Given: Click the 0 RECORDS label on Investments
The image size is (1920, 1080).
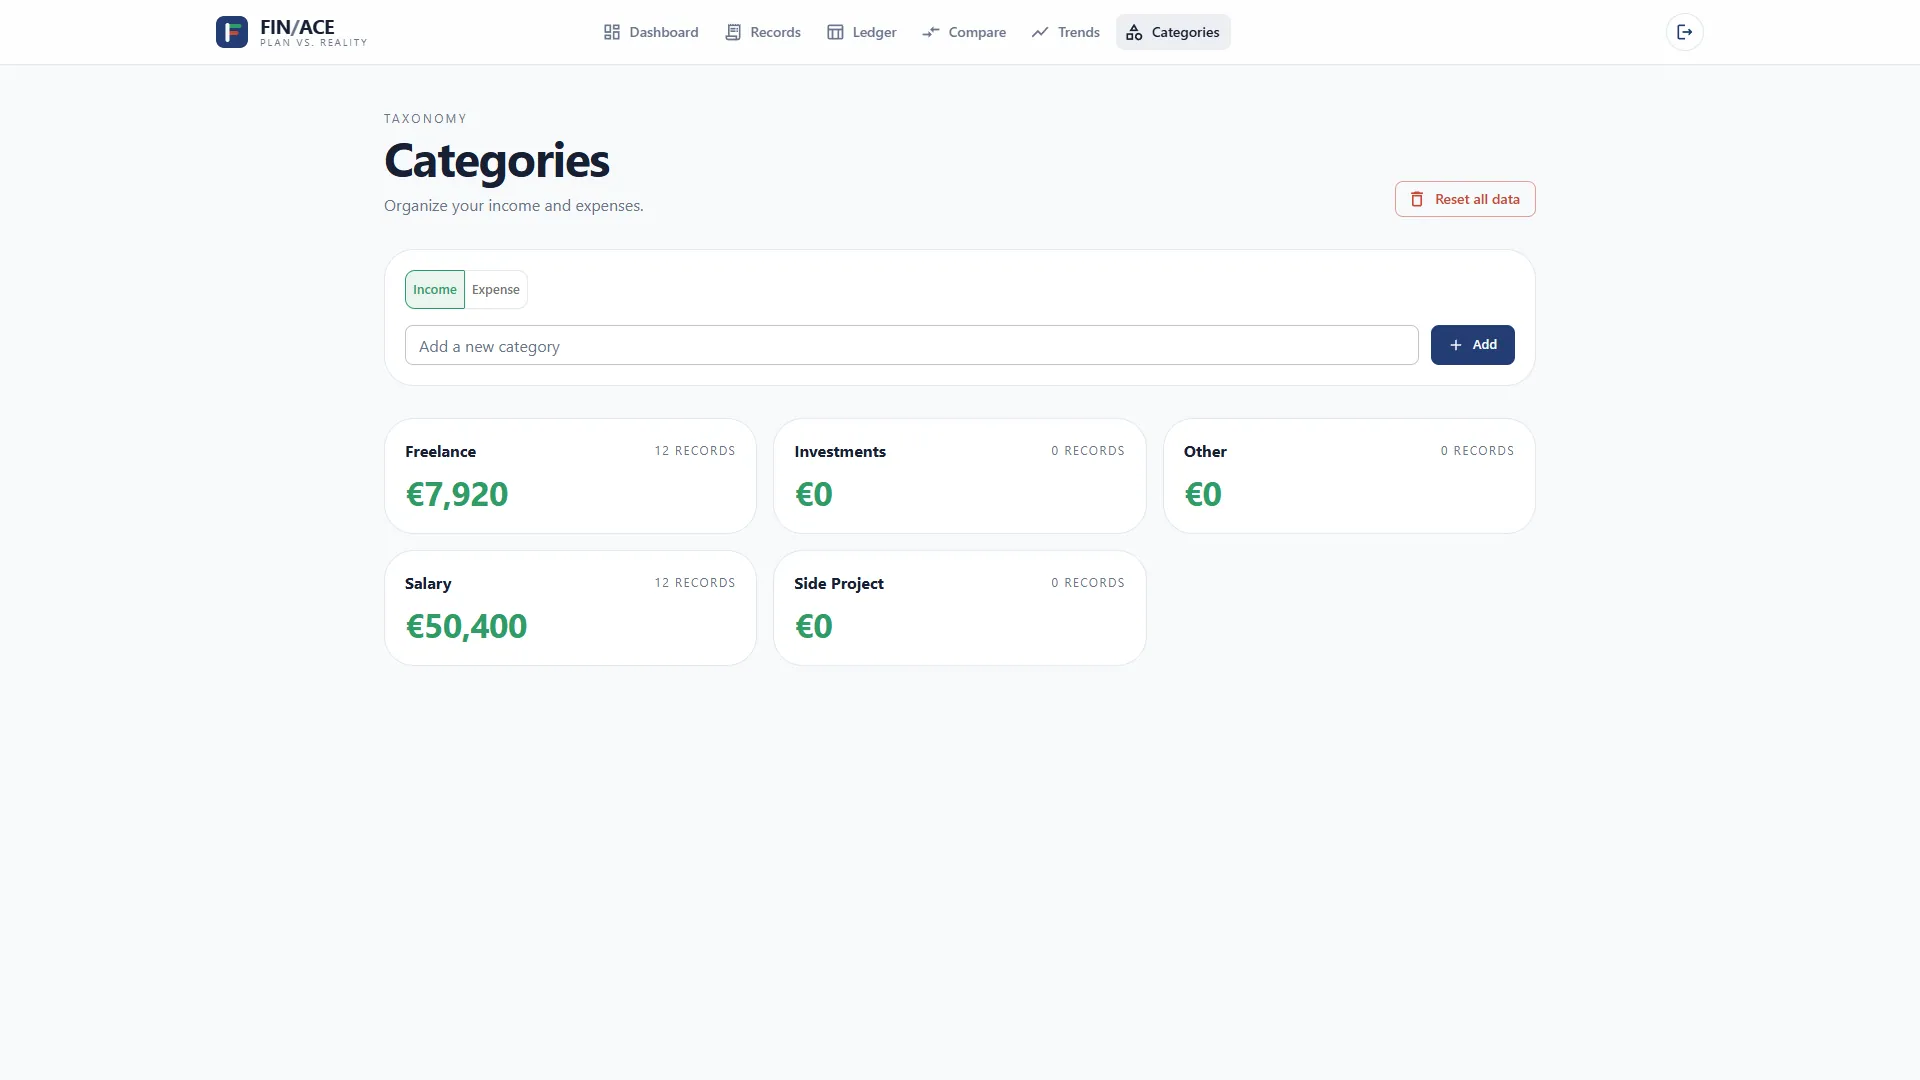Looking at the screenshot, I should [x=1088, y=451].
